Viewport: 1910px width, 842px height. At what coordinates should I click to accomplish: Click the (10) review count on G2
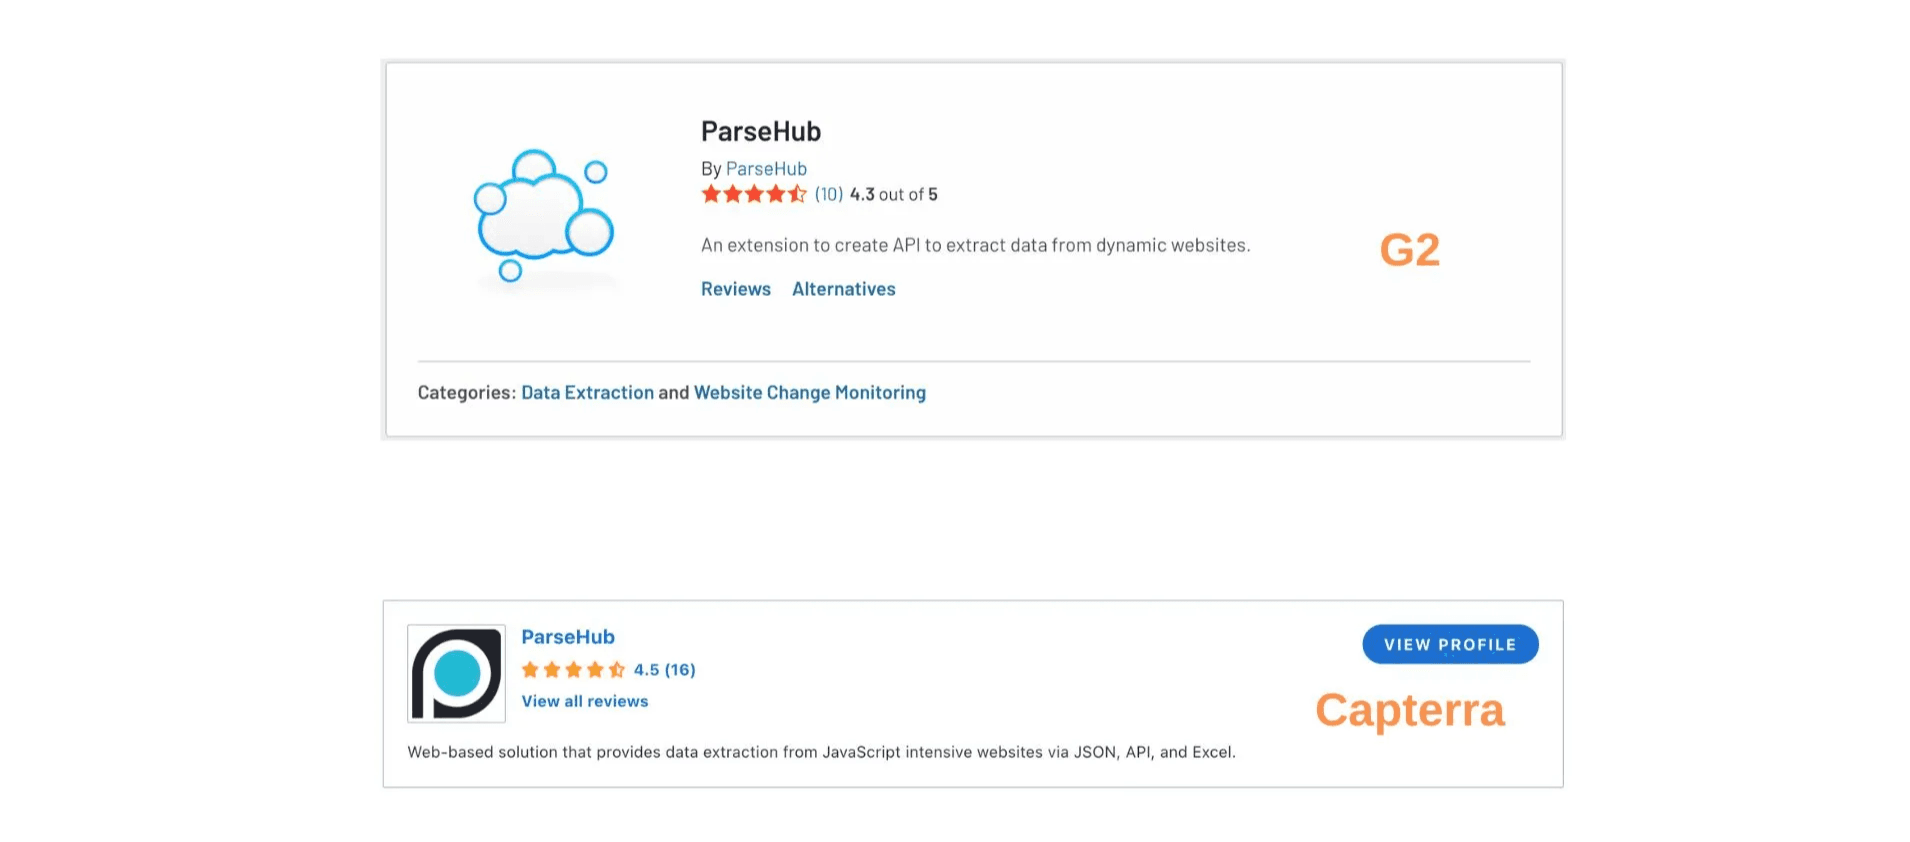click(828, 194)
